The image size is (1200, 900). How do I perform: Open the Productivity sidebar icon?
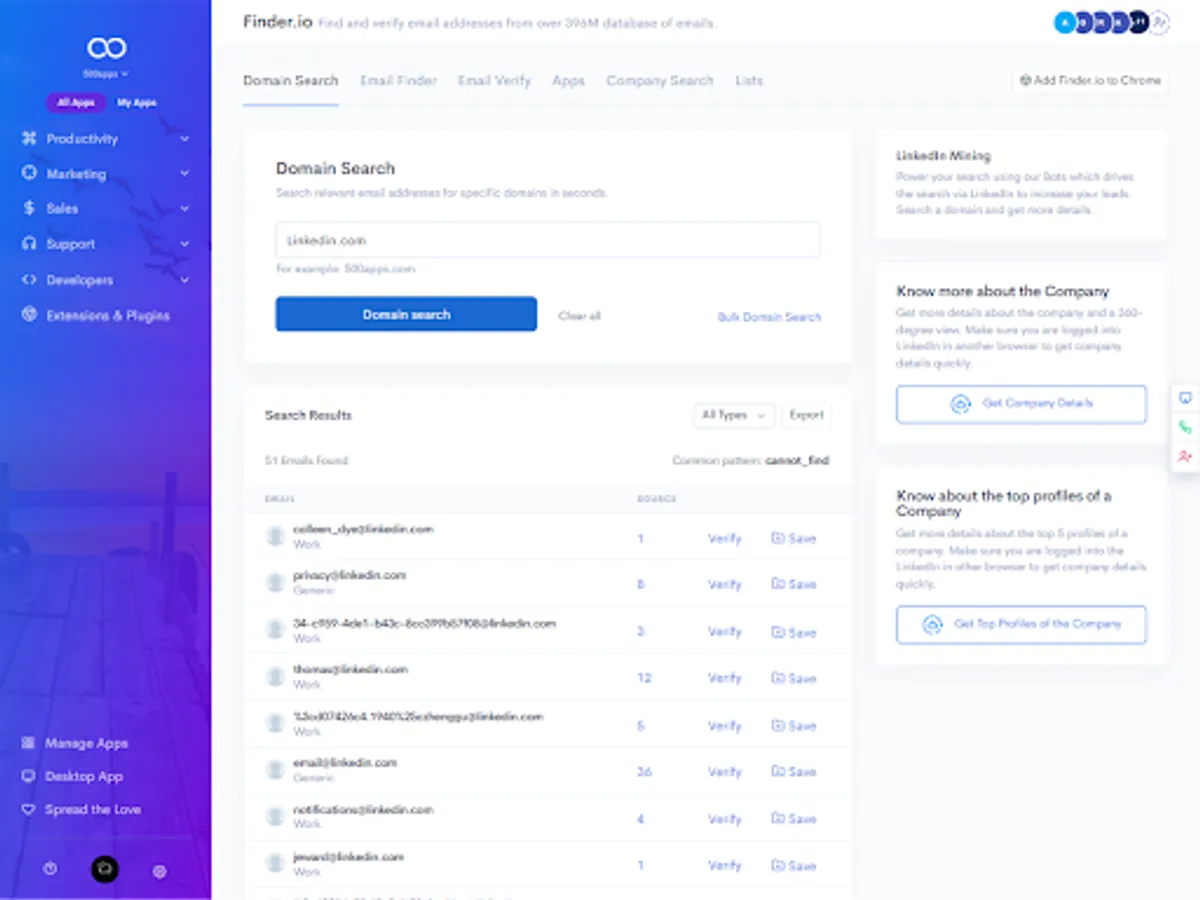coord(29,139)
